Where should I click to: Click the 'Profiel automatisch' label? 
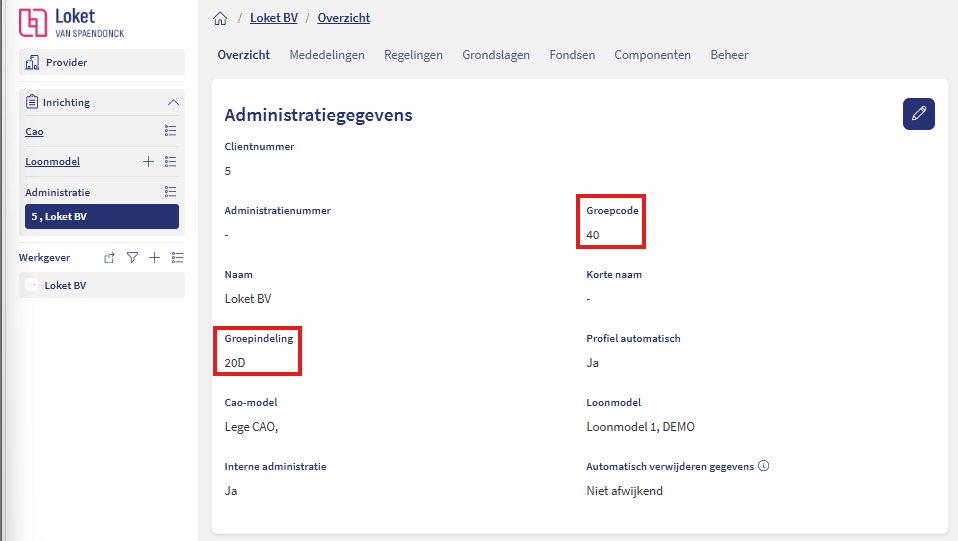(633, 339)
